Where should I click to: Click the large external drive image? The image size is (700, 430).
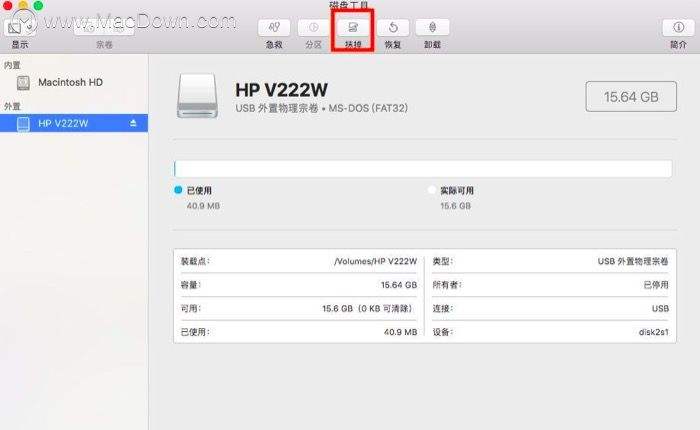click(x=197, y=96)
